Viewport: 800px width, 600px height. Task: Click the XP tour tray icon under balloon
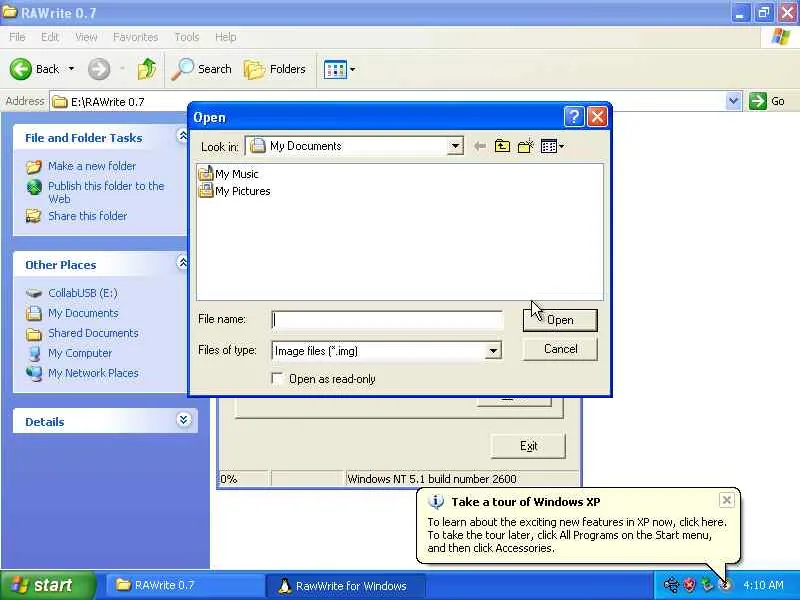pos(725,585)
